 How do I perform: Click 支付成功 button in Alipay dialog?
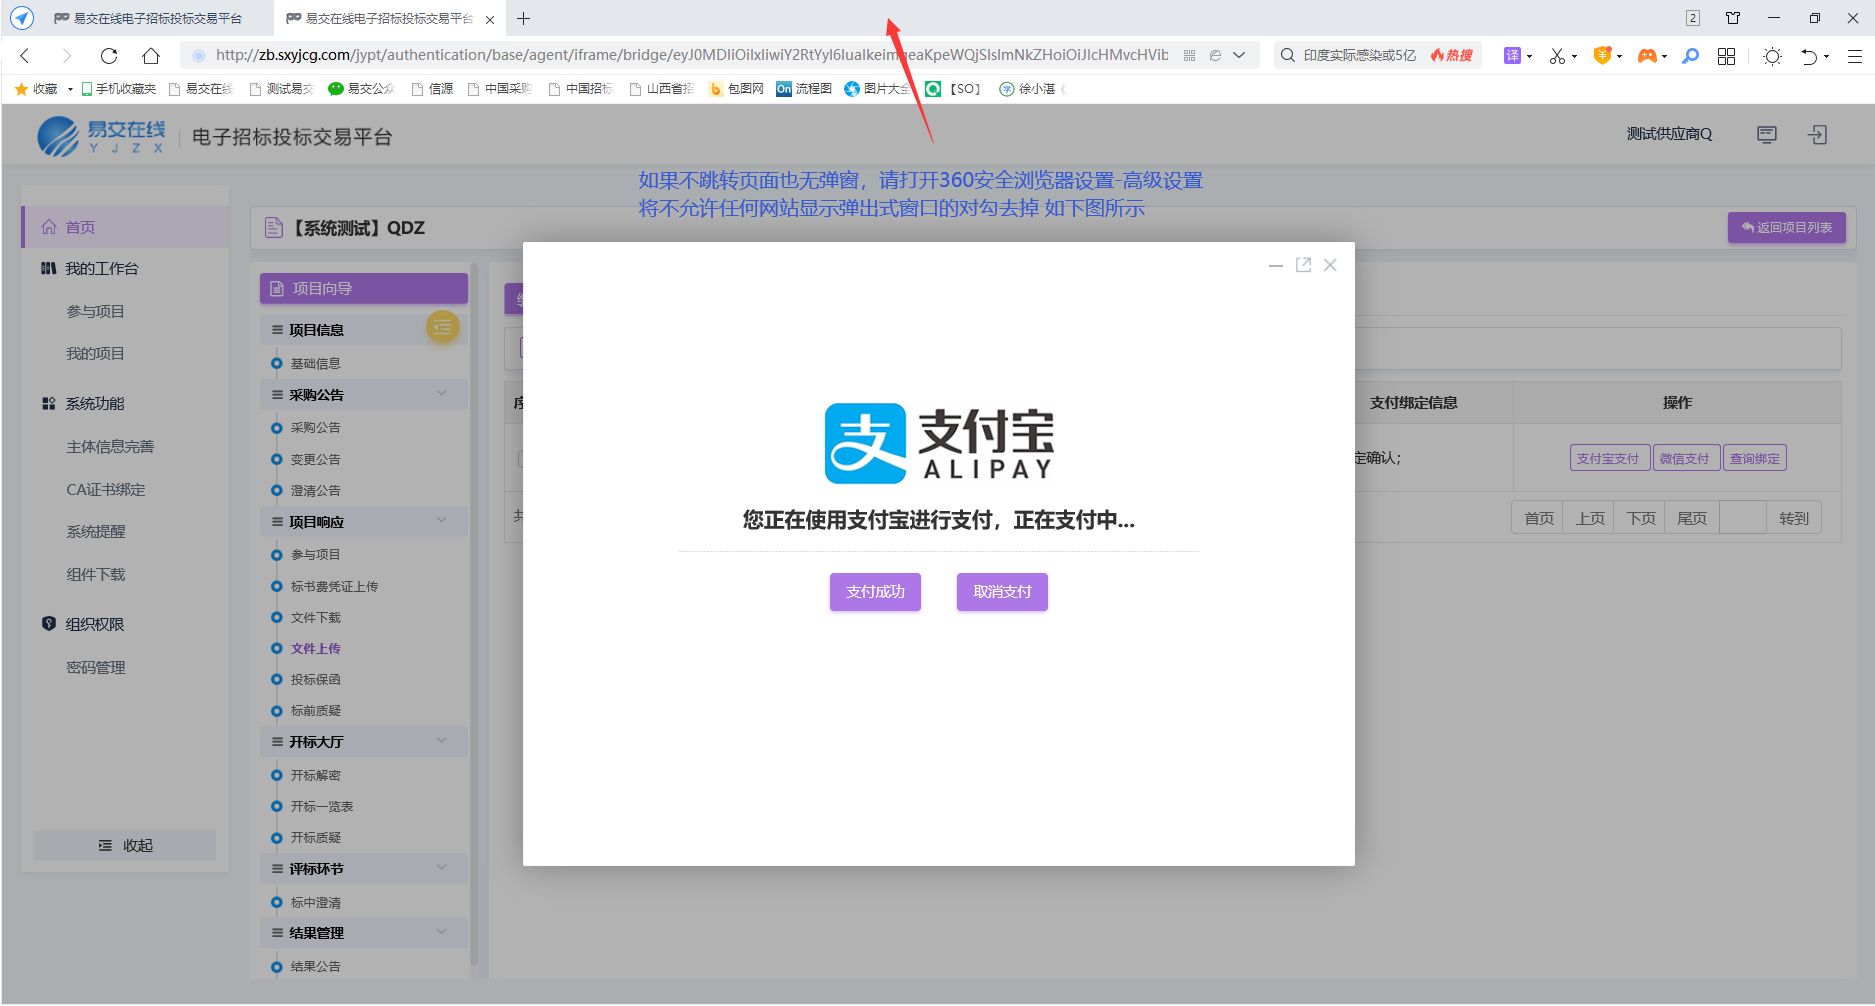875,592
